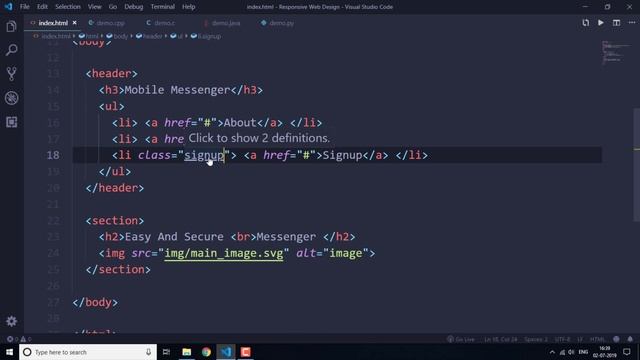This screenshot has height=360, width=640.
Task: Click the closing header tag on line 20
Action: [x=115, y=188]
